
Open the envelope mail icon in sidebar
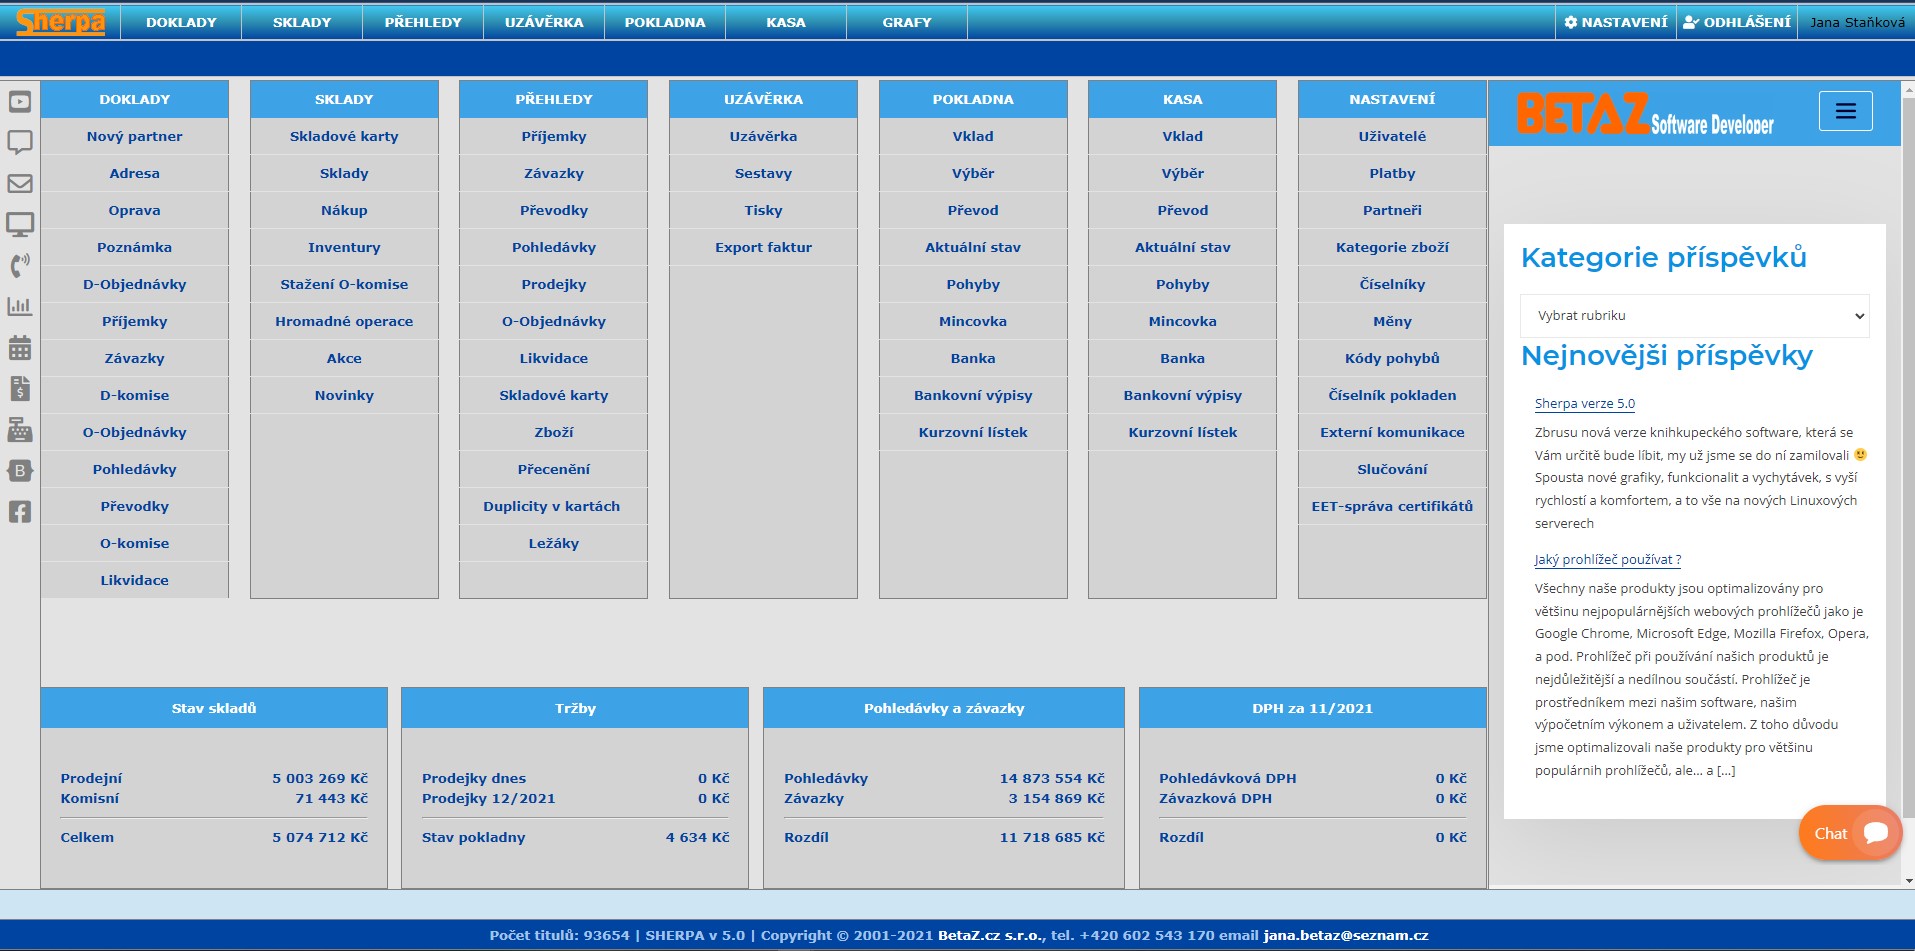[20, 184]
